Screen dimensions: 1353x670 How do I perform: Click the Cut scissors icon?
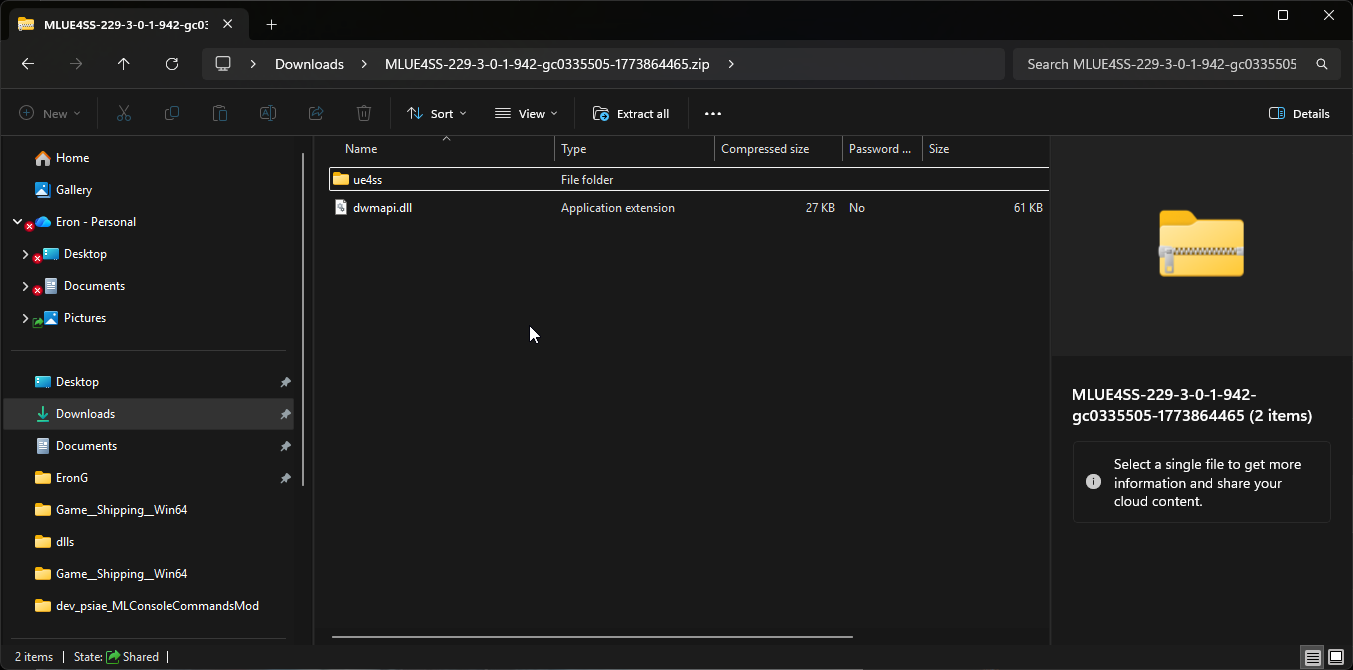click(124, 114)
